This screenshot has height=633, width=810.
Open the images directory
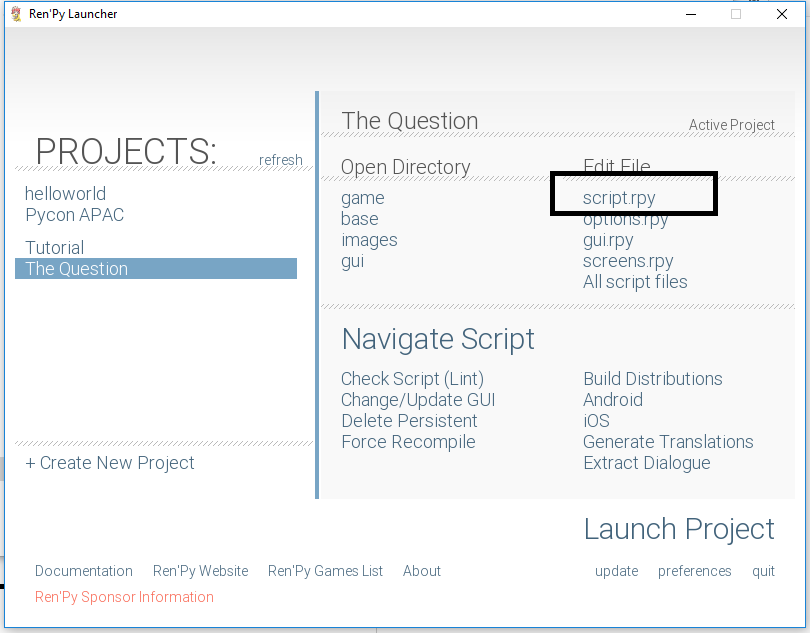(369, 240)
